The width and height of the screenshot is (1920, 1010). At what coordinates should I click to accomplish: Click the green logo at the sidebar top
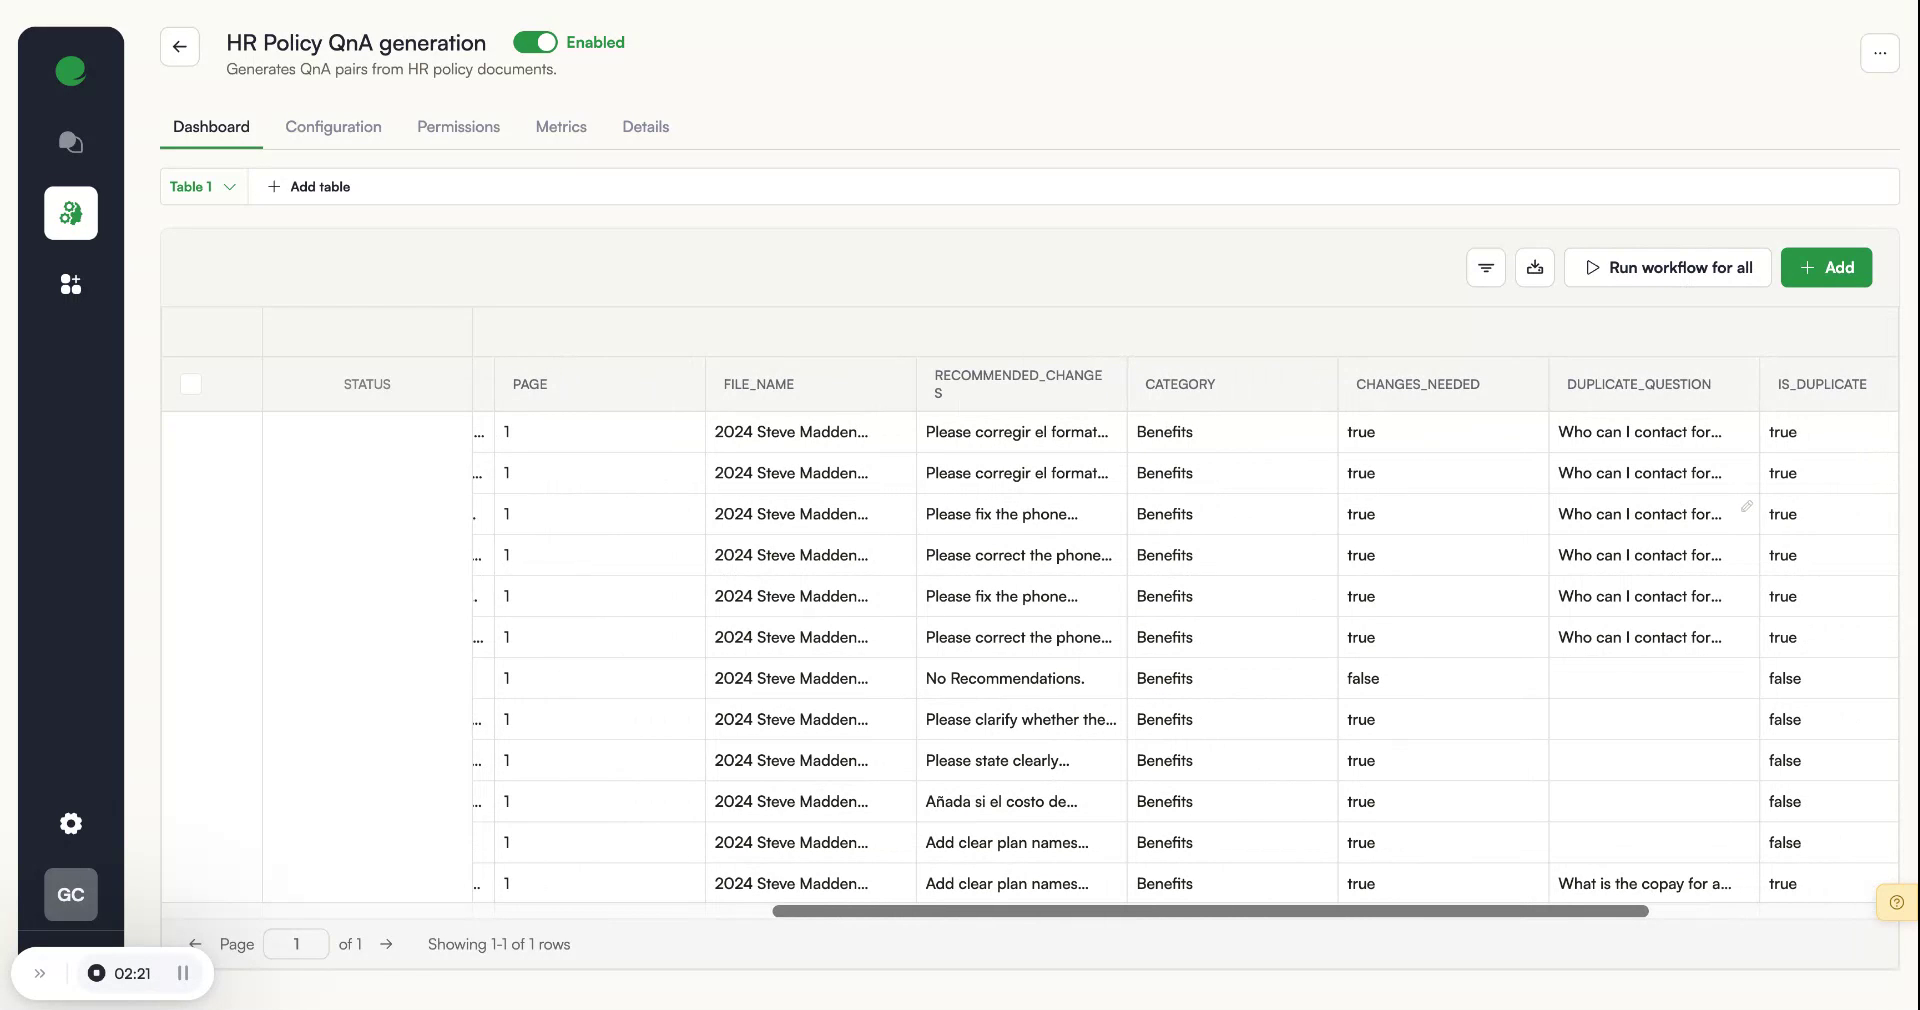pos(70,70)
